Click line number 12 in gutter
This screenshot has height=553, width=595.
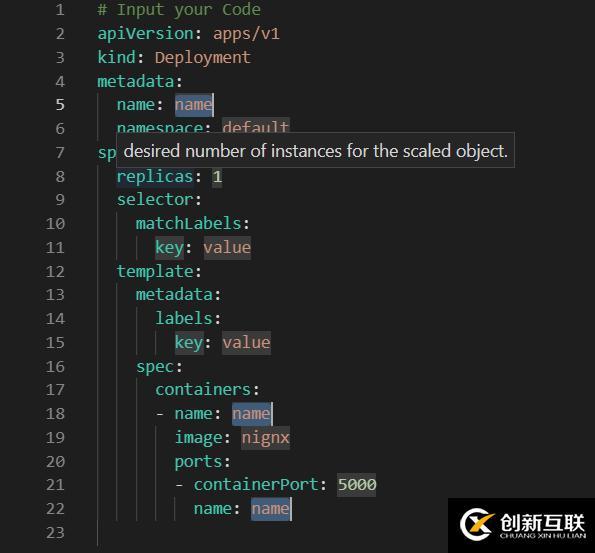55,272
